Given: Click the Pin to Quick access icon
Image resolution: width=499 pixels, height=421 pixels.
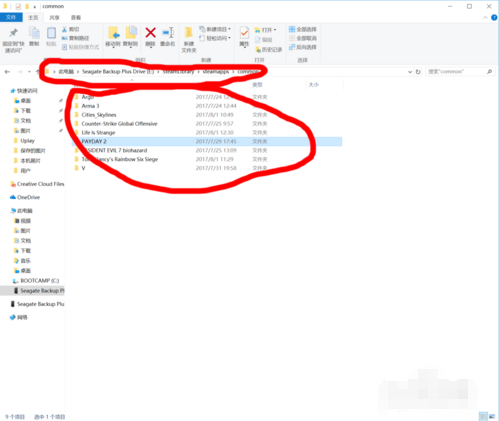Looking at the screenshot, I should coord(13,33).
